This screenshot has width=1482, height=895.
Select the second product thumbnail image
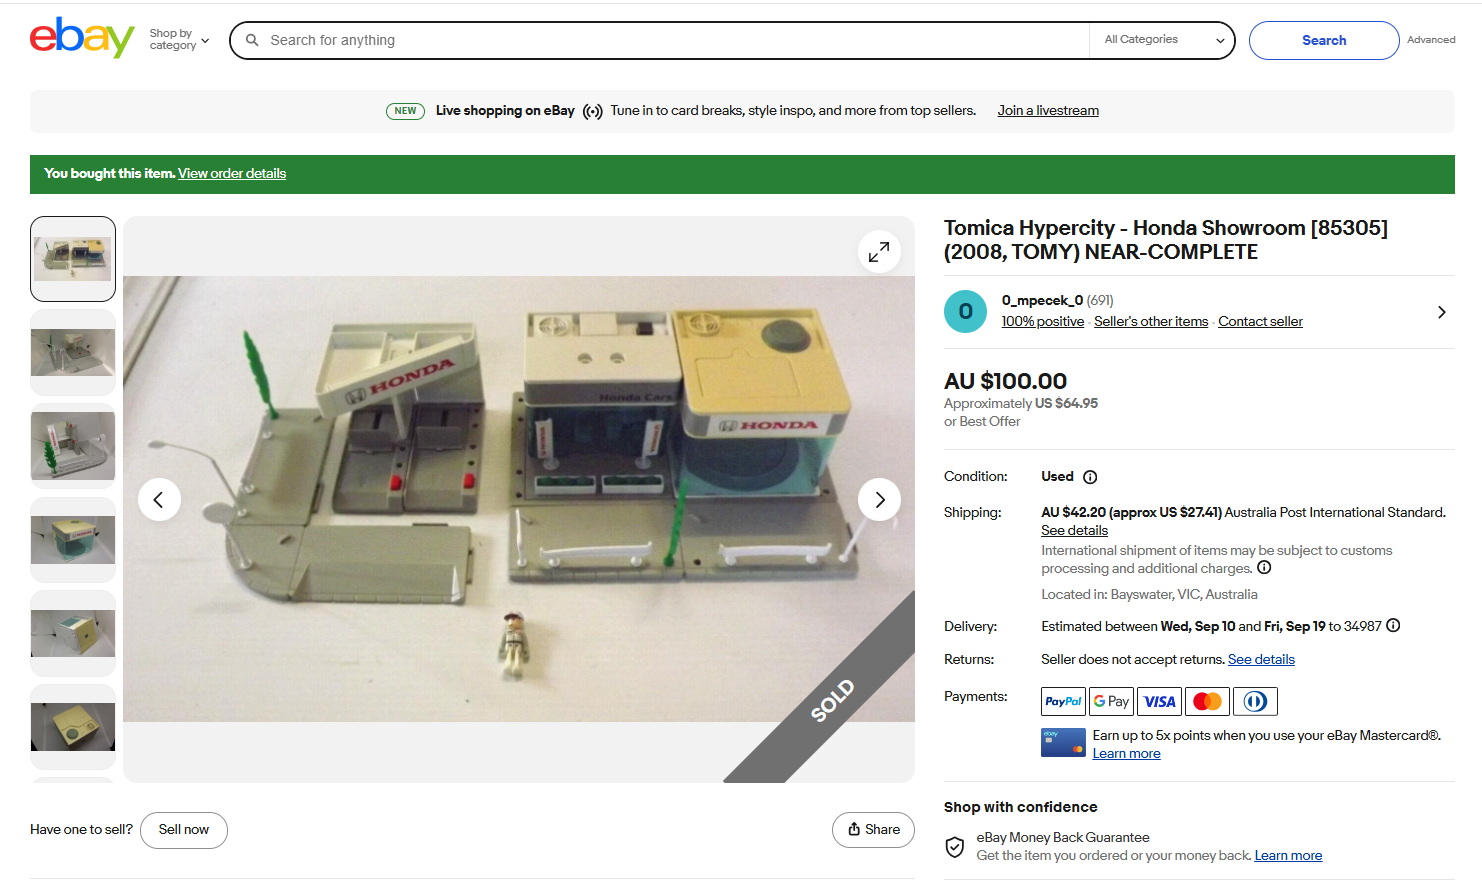pyautogui.click(x=73, y=352)
